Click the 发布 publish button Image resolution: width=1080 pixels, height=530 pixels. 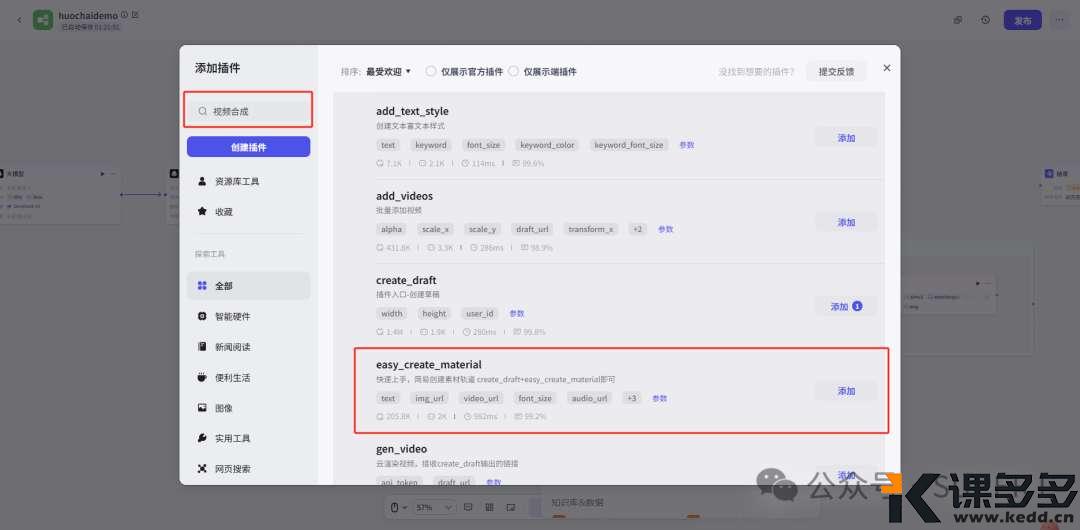pyautogui.click(x=1022, y=20)
